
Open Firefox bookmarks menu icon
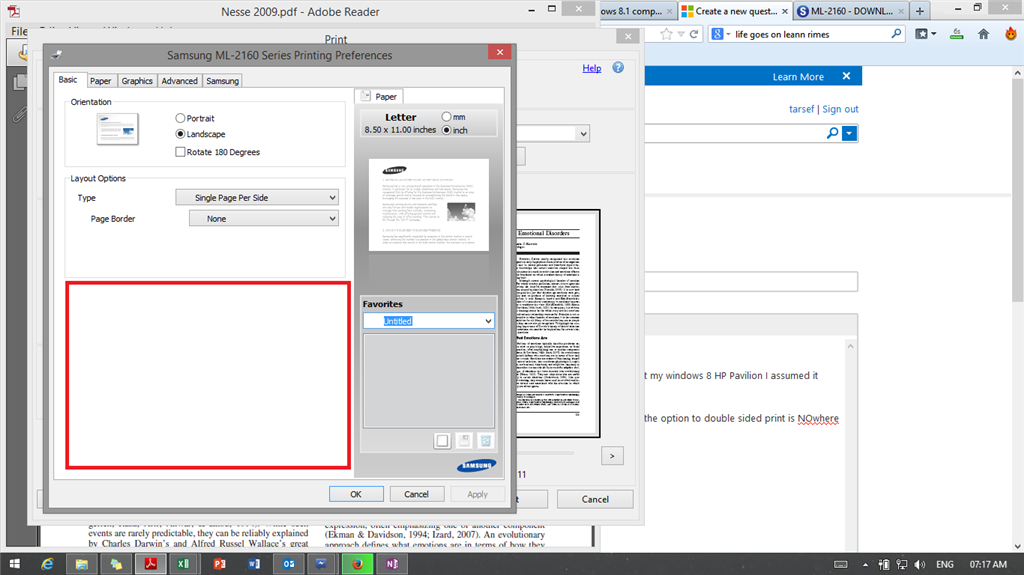coord(925,34)
